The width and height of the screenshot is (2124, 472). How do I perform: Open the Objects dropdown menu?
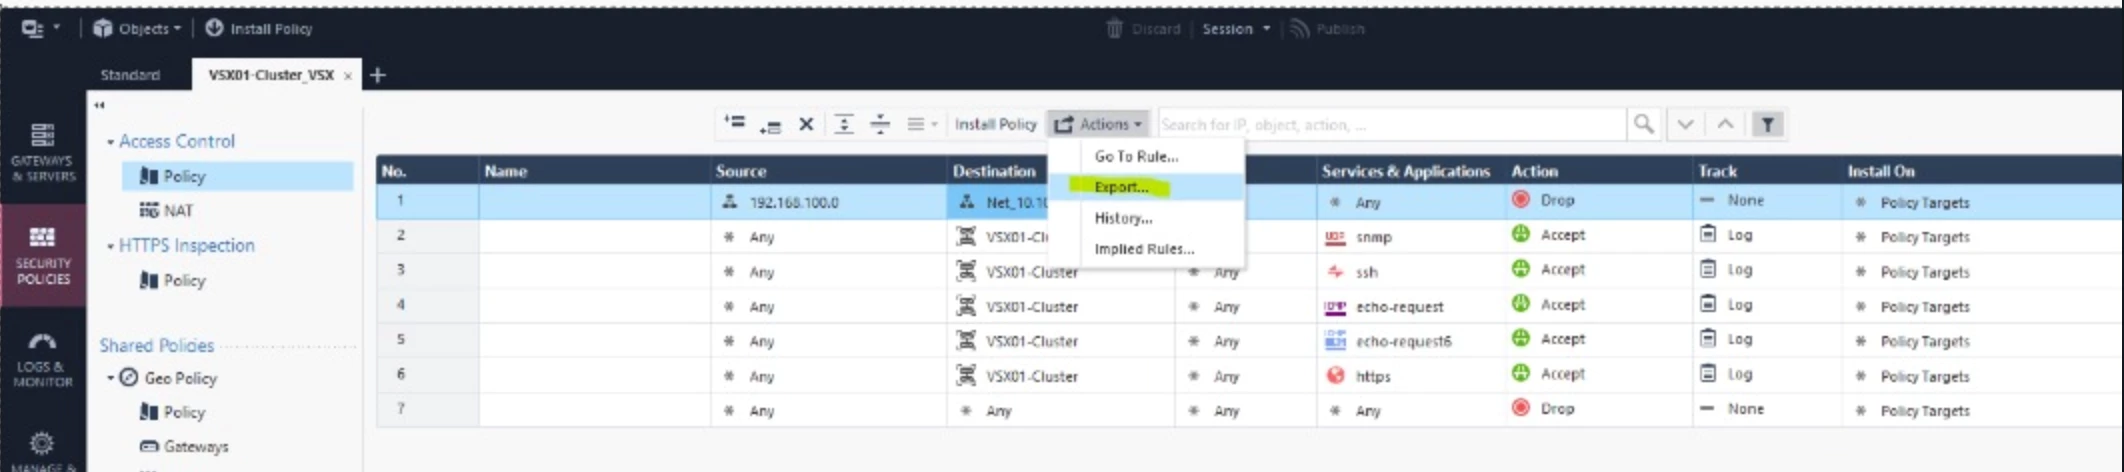pos(137,29)
